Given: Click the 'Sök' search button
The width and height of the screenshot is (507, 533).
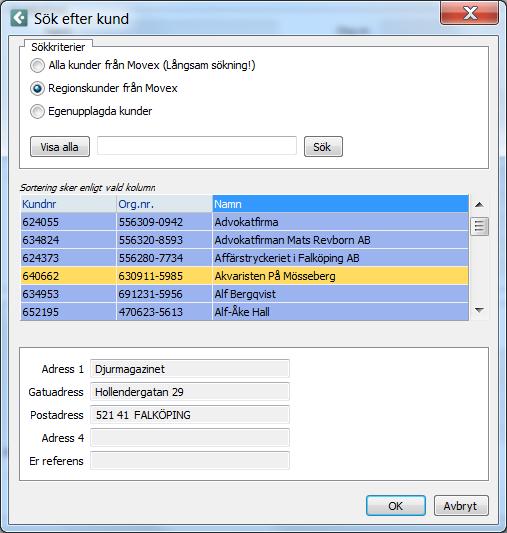Looking at the screenshot, I should pos(323,147).
